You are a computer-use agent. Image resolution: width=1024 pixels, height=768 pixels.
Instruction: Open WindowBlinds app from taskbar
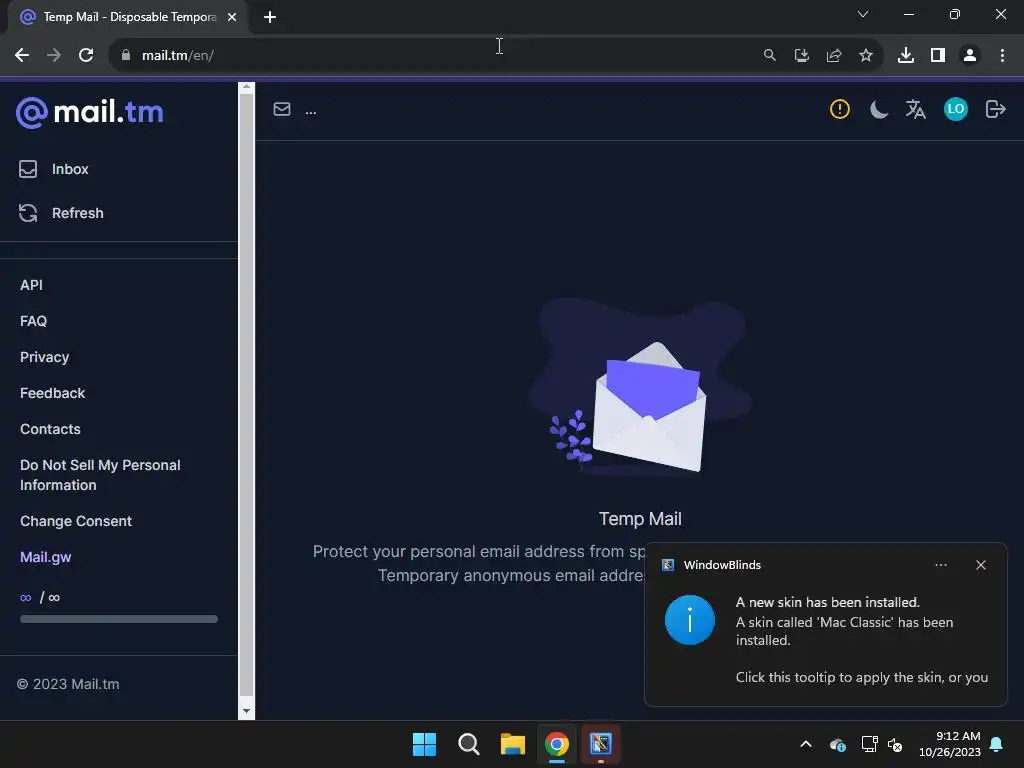(601, 744)
